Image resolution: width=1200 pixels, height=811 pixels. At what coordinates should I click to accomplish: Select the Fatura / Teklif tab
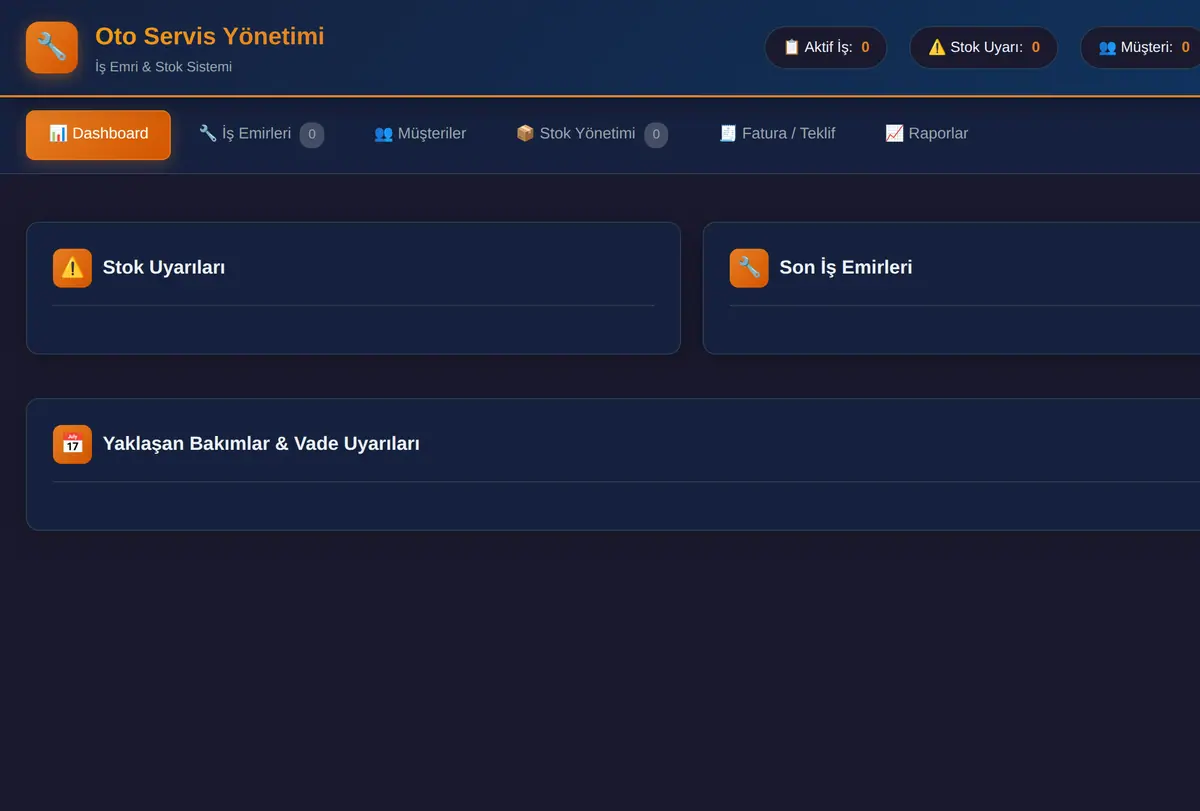click(777, 134)
